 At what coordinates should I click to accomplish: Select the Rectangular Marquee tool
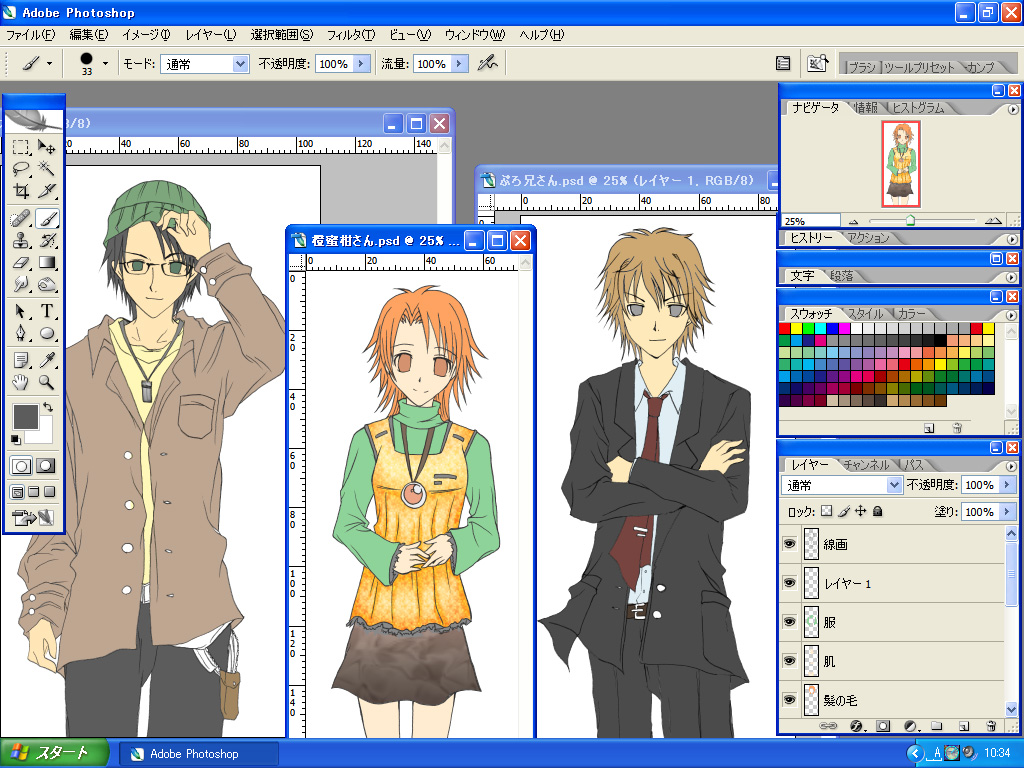coord(21,146)
